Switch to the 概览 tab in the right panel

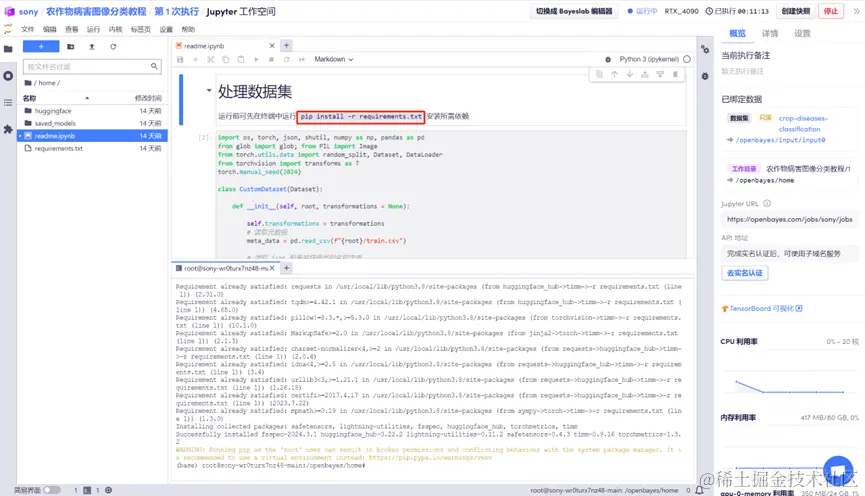pos(737,34)
